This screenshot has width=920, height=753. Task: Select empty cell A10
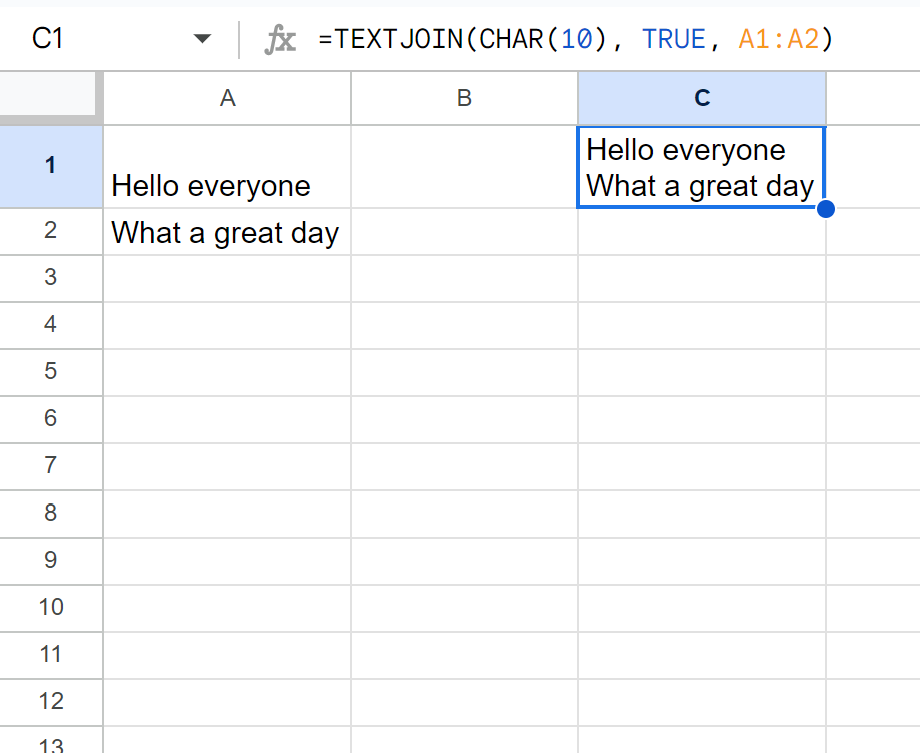(227, 608)
